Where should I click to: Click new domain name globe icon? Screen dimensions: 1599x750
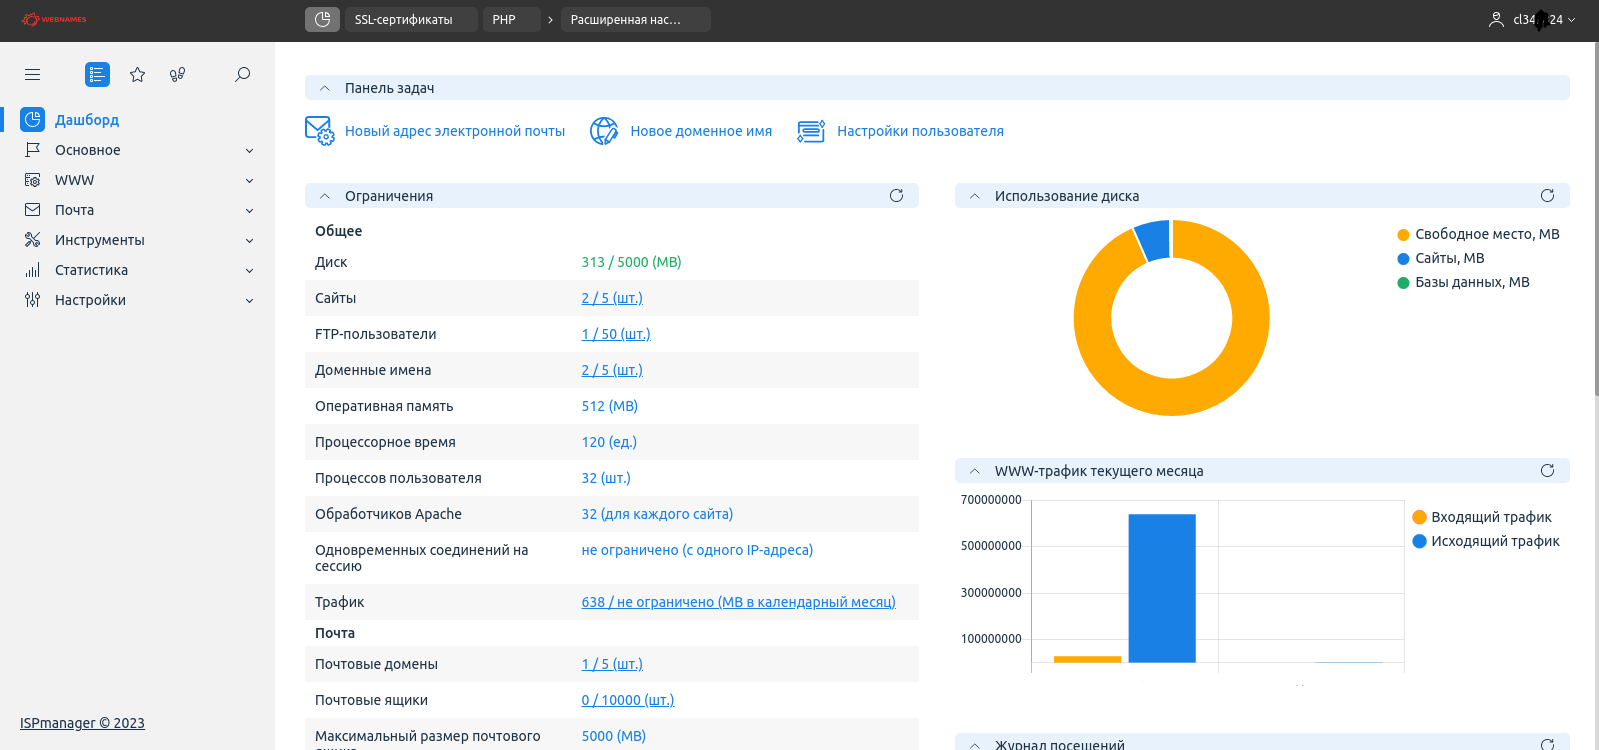tap(604, 131)
